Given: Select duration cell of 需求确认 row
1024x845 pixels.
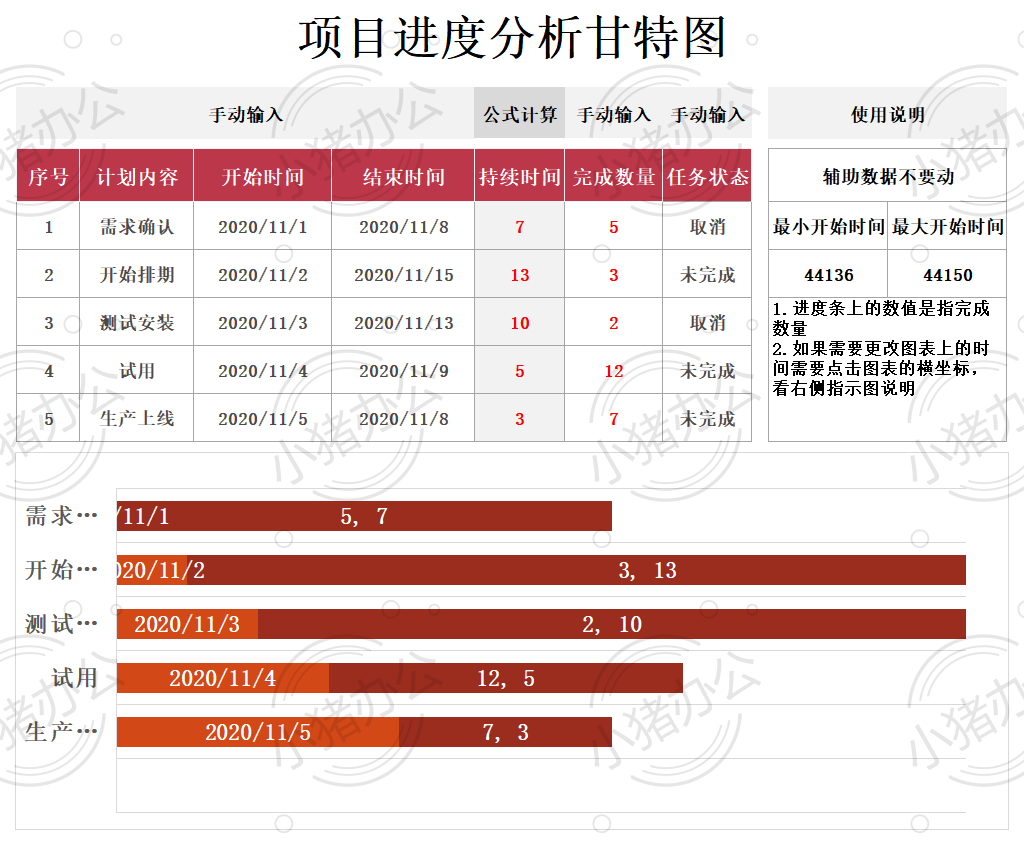Looking at the screenshot, I should tap(519, 226).
